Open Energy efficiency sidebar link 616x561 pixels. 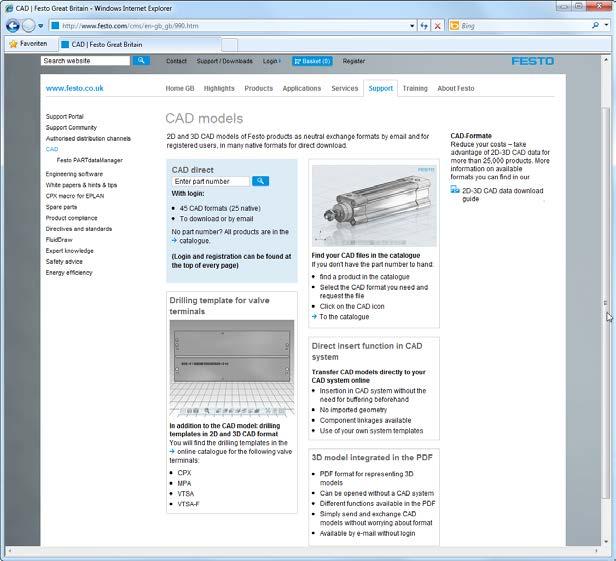[x=69, y=273]
